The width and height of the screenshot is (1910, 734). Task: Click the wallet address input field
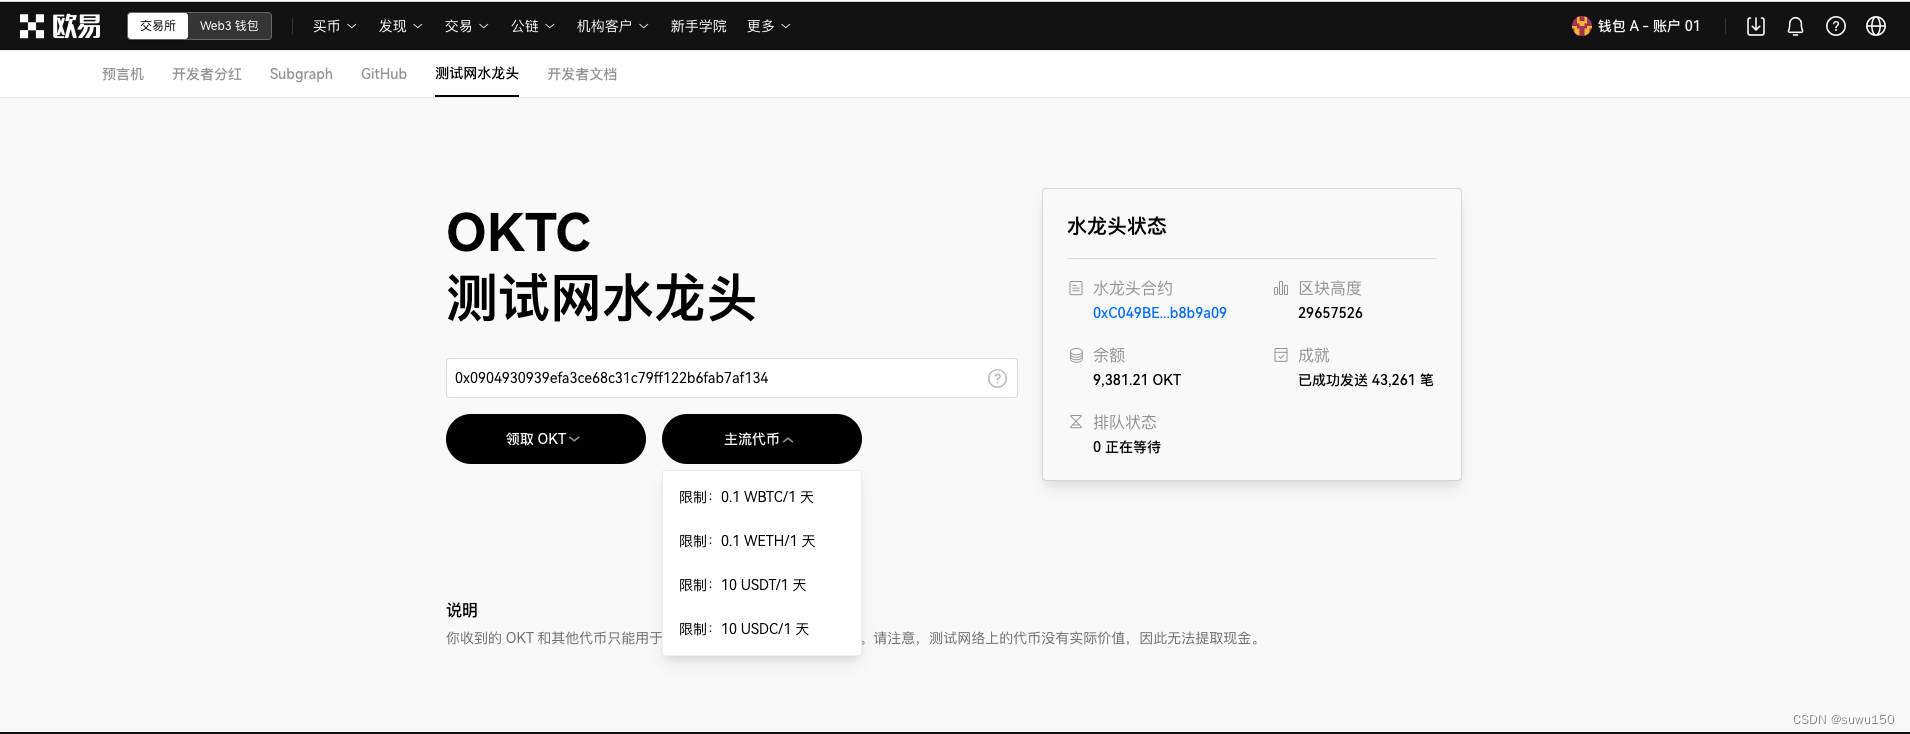(732, 378)
